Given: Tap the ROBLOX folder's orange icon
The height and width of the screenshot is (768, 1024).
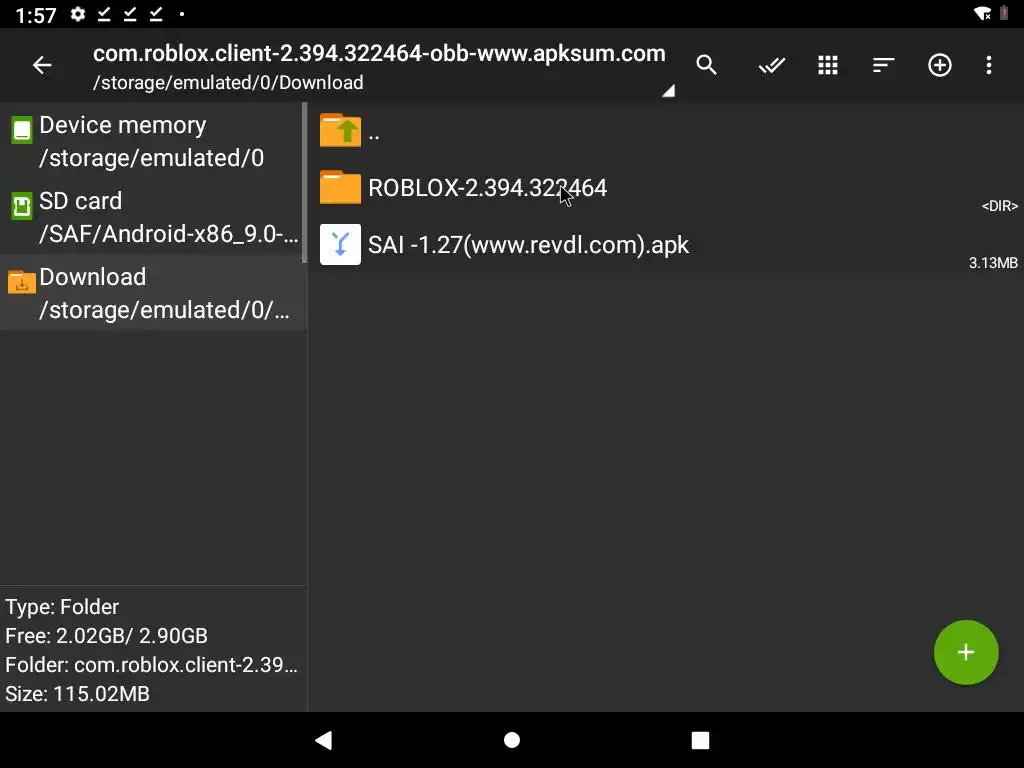Looking at the screenshot, I should point(340,187).
